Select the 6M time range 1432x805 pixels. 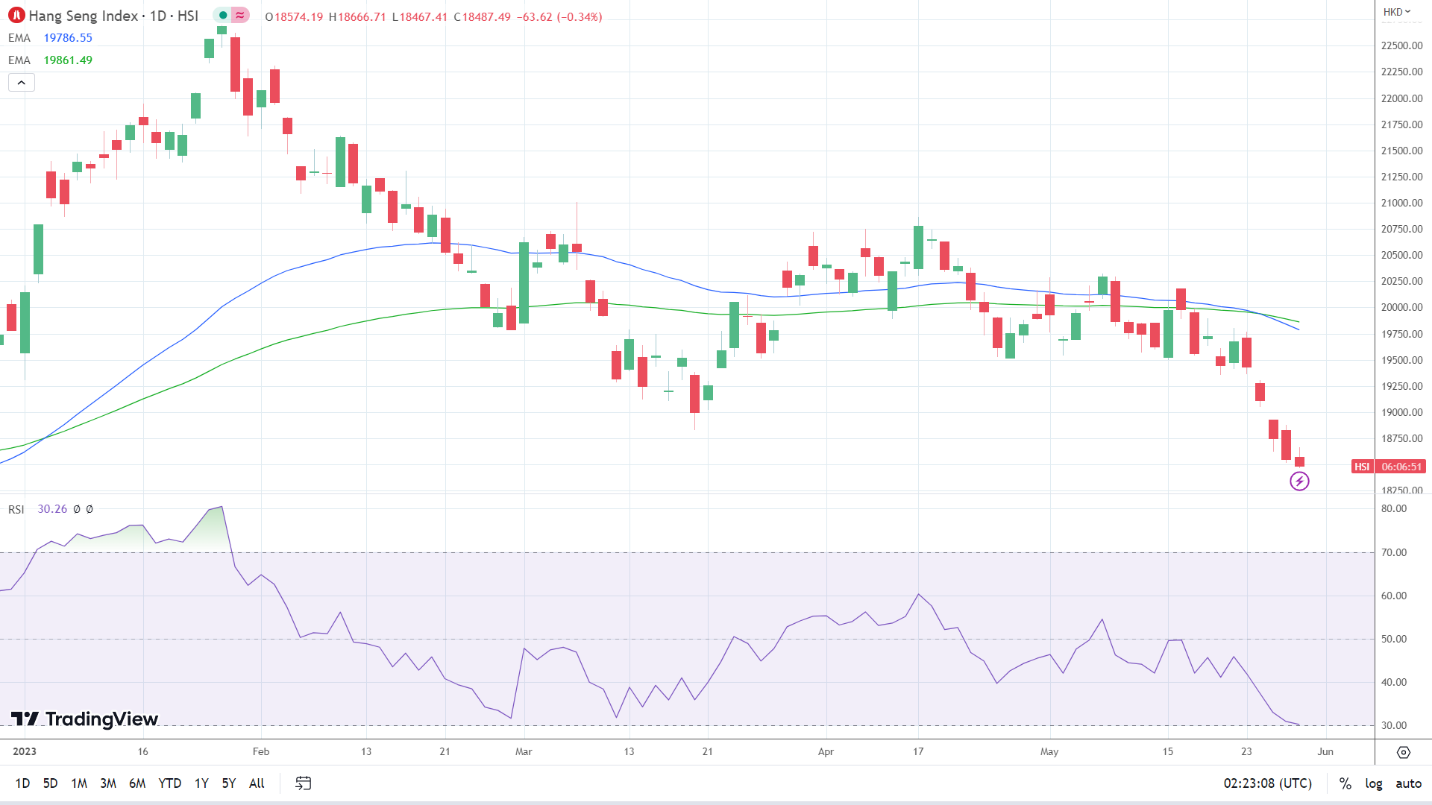point(138,783)
